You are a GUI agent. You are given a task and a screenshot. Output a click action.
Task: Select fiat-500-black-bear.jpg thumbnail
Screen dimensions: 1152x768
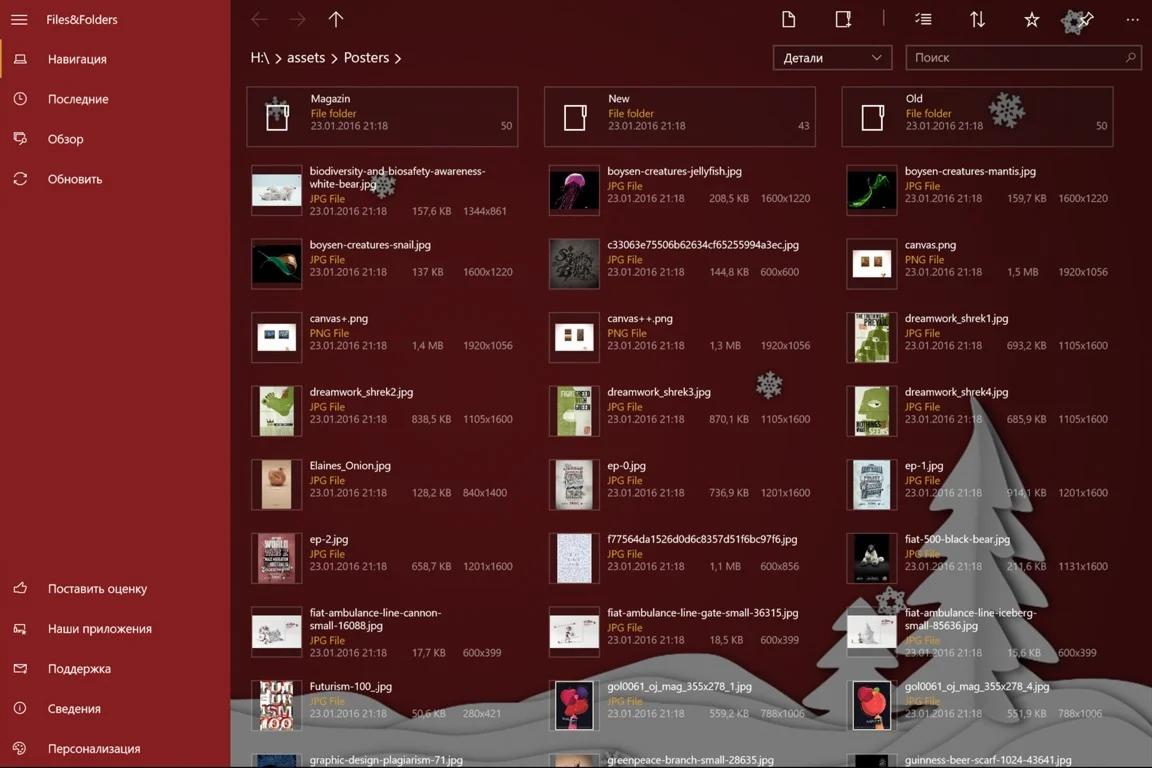pos(871,557)
